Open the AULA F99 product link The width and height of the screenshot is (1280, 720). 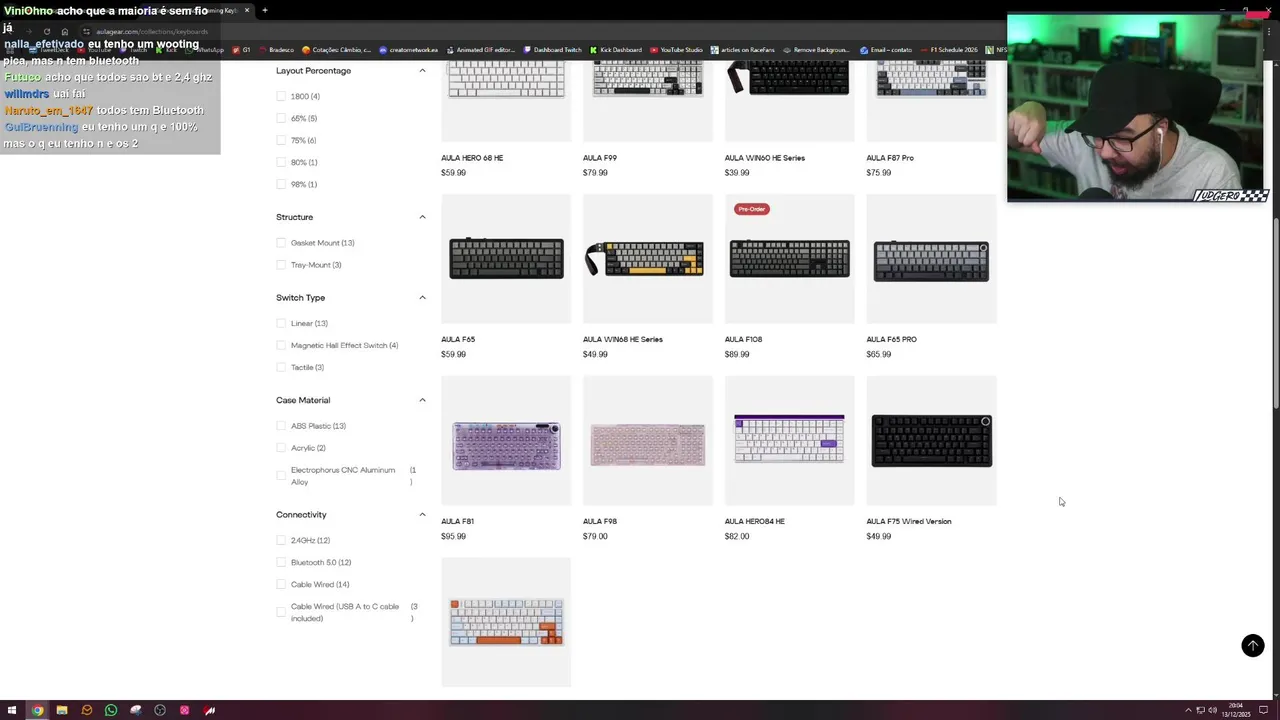click(x=600, y=158)
